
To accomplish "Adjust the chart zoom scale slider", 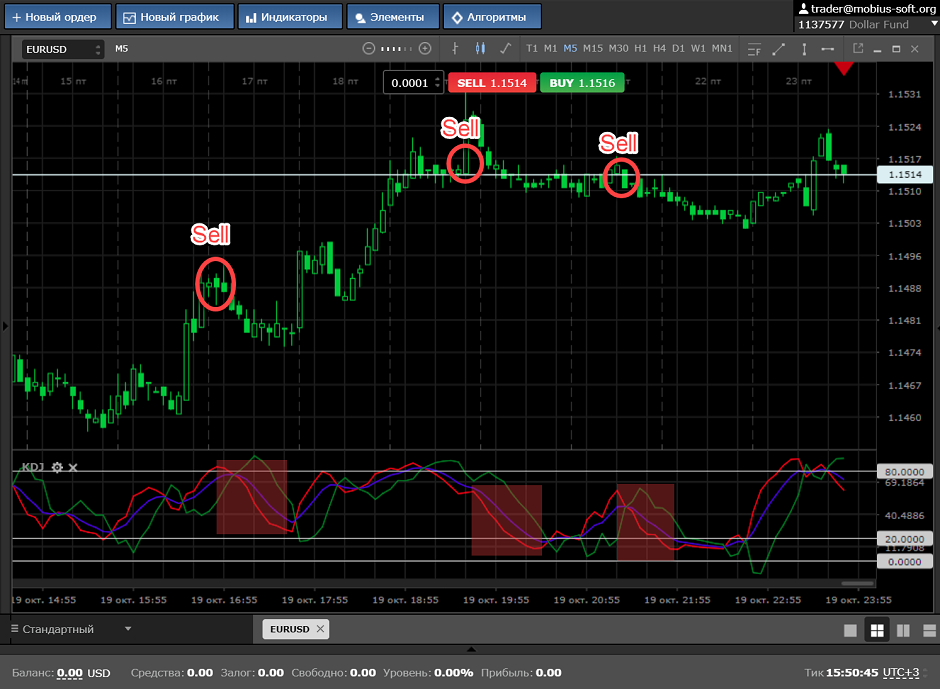I will coord(396,49).
